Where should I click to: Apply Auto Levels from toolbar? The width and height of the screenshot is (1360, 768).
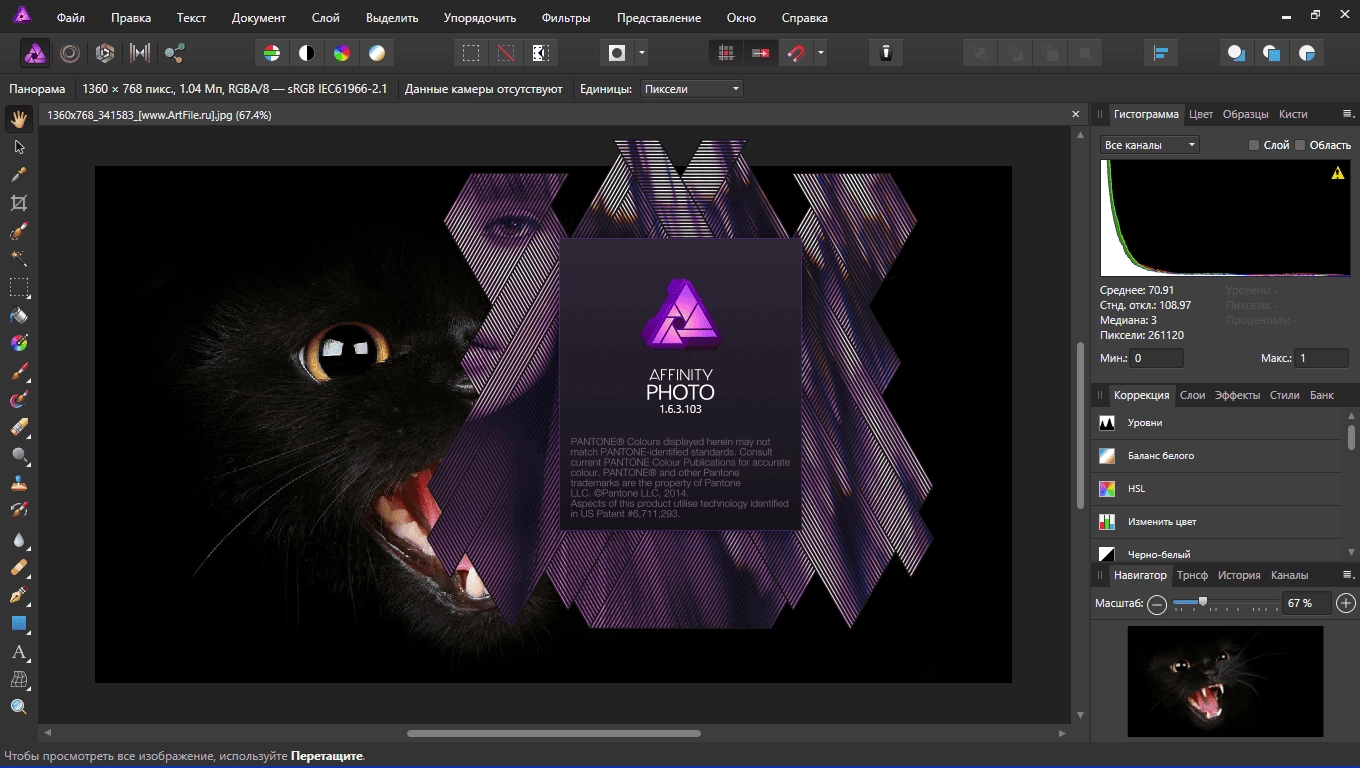point(272,53)
